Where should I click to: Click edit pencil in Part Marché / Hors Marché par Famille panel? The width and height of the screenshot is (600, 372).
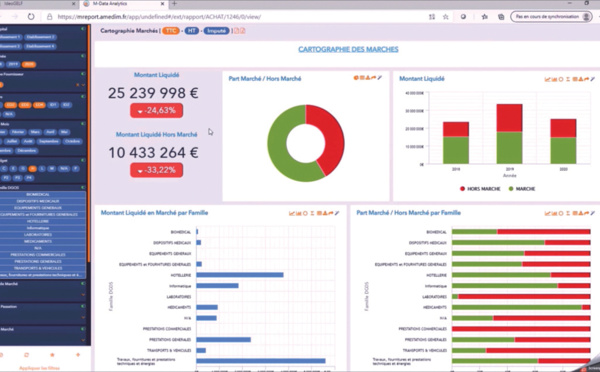[593, 213]
